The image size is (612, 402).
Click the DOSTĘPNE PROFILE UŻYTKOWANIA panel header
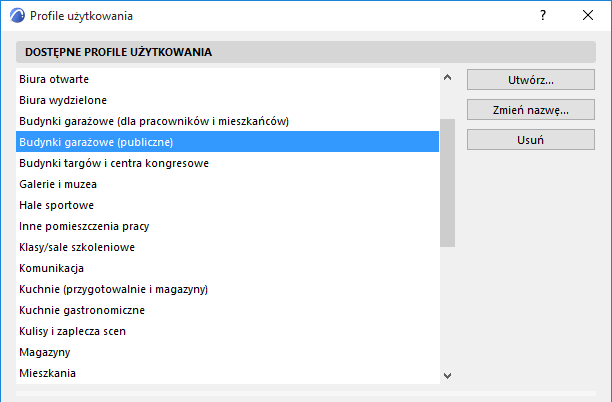[x=306, y=52]
